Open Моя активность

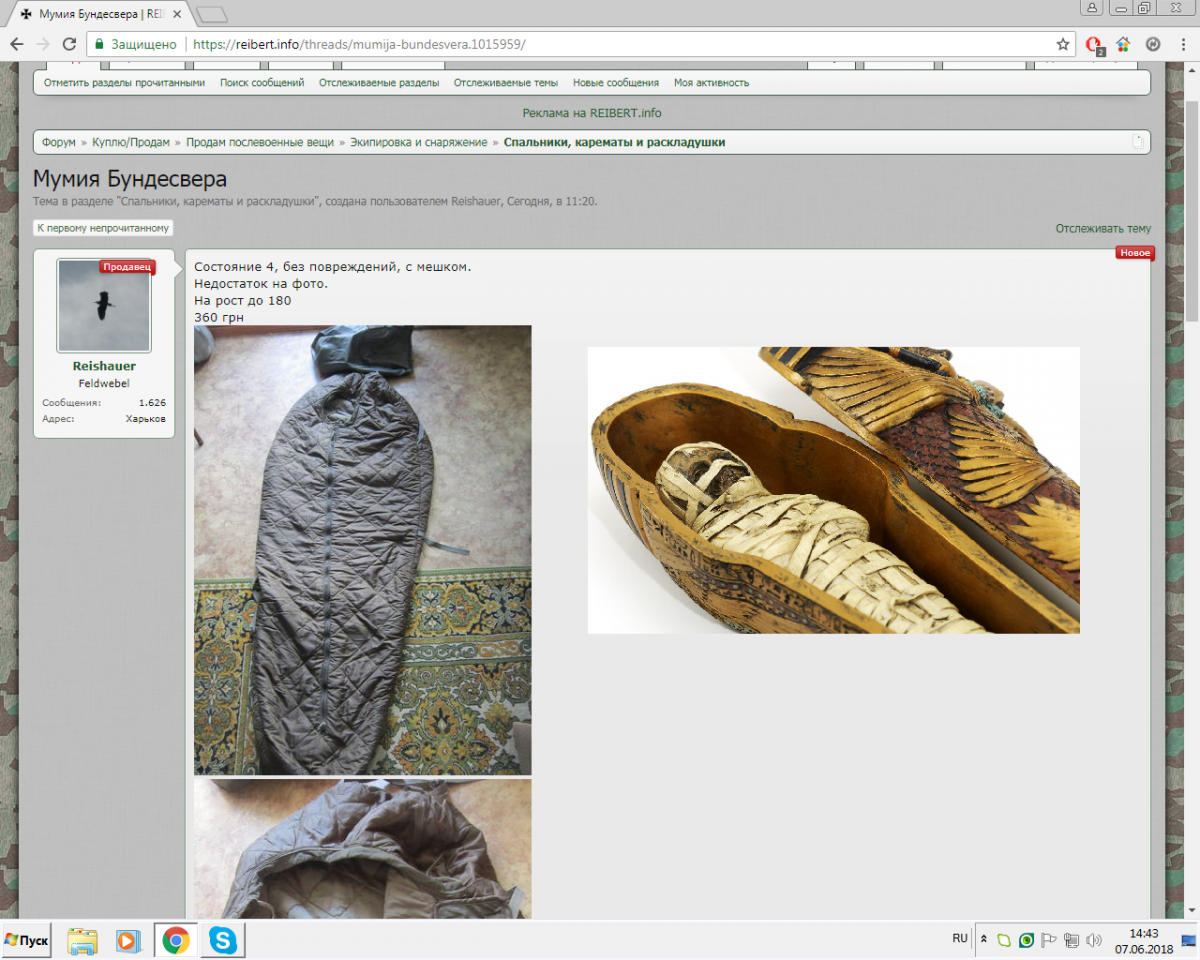tap(712, 83)
